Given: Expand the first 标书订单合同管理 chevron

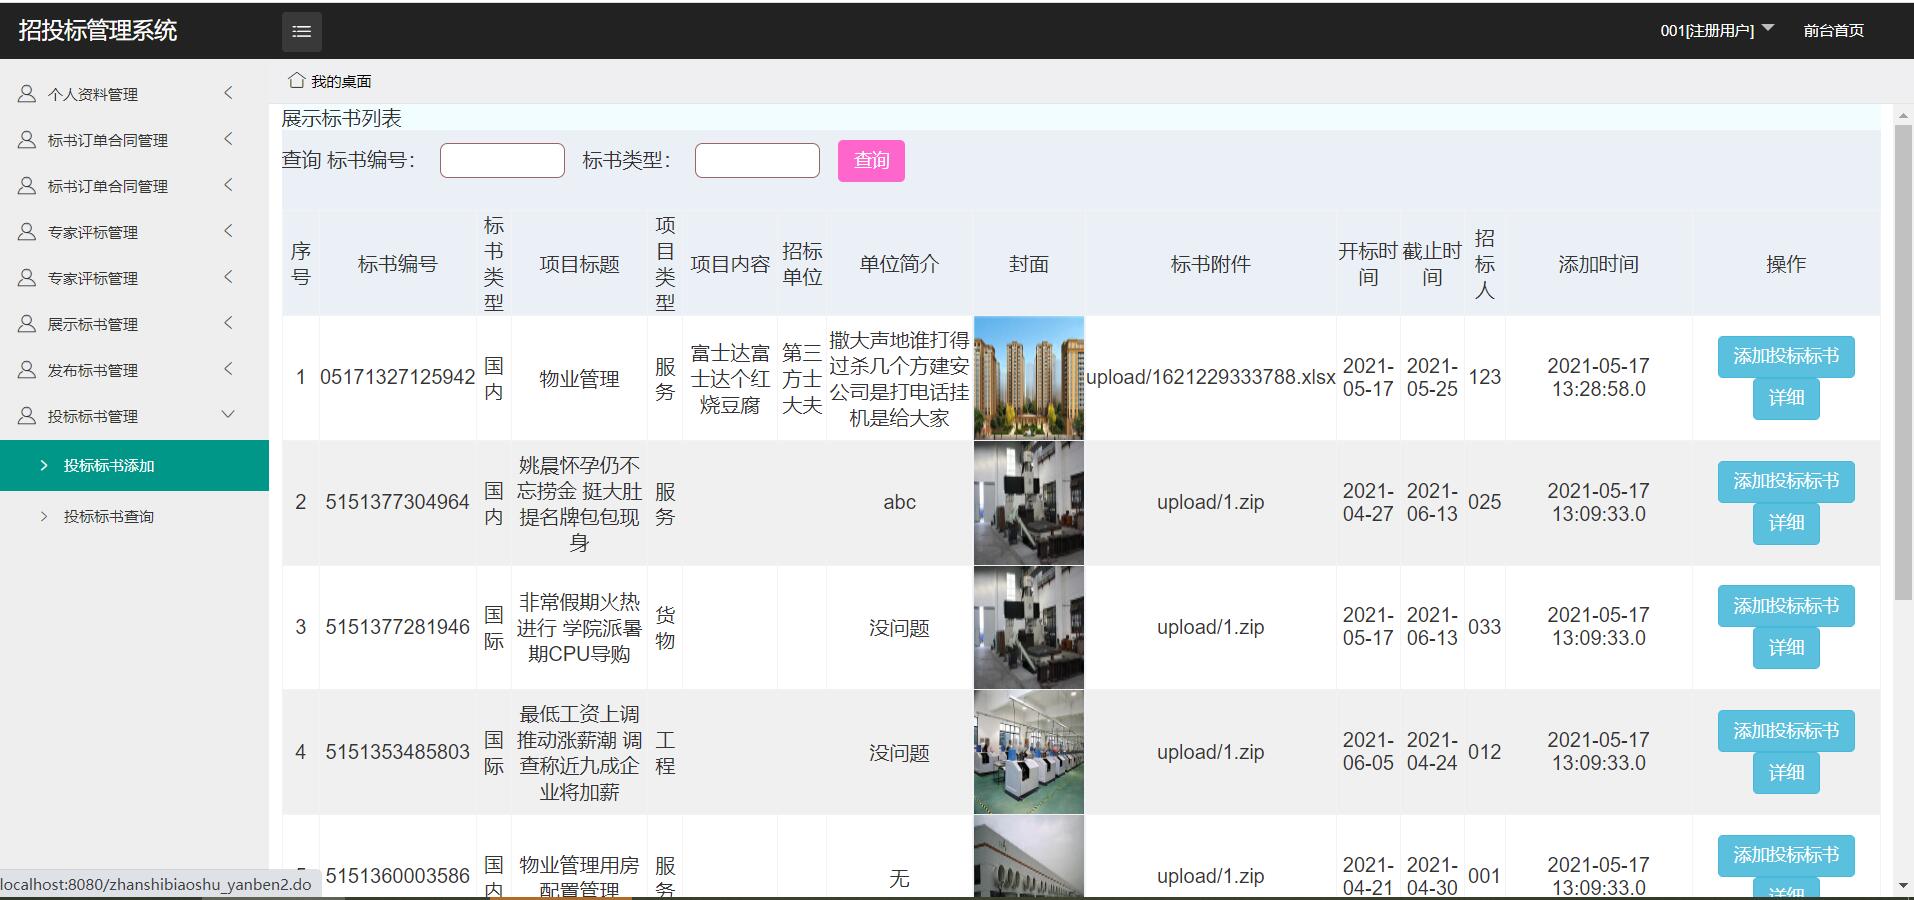Looking at the screenshot, I should coord(228,139).
